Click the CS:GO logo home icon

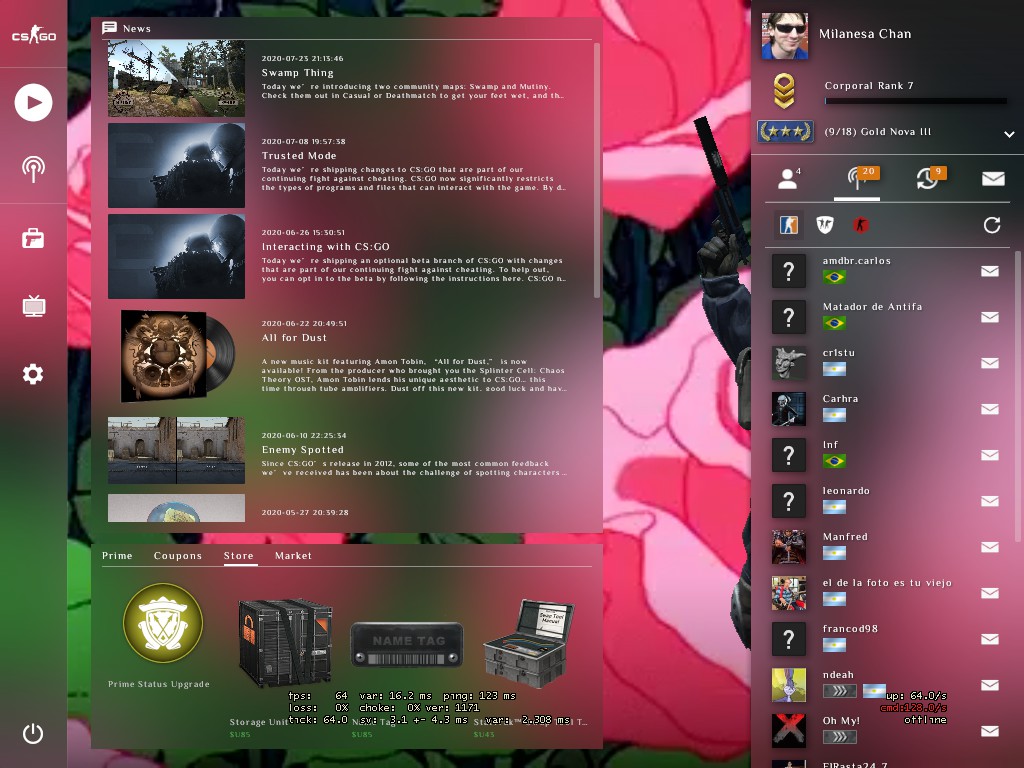tap(34, 34)
